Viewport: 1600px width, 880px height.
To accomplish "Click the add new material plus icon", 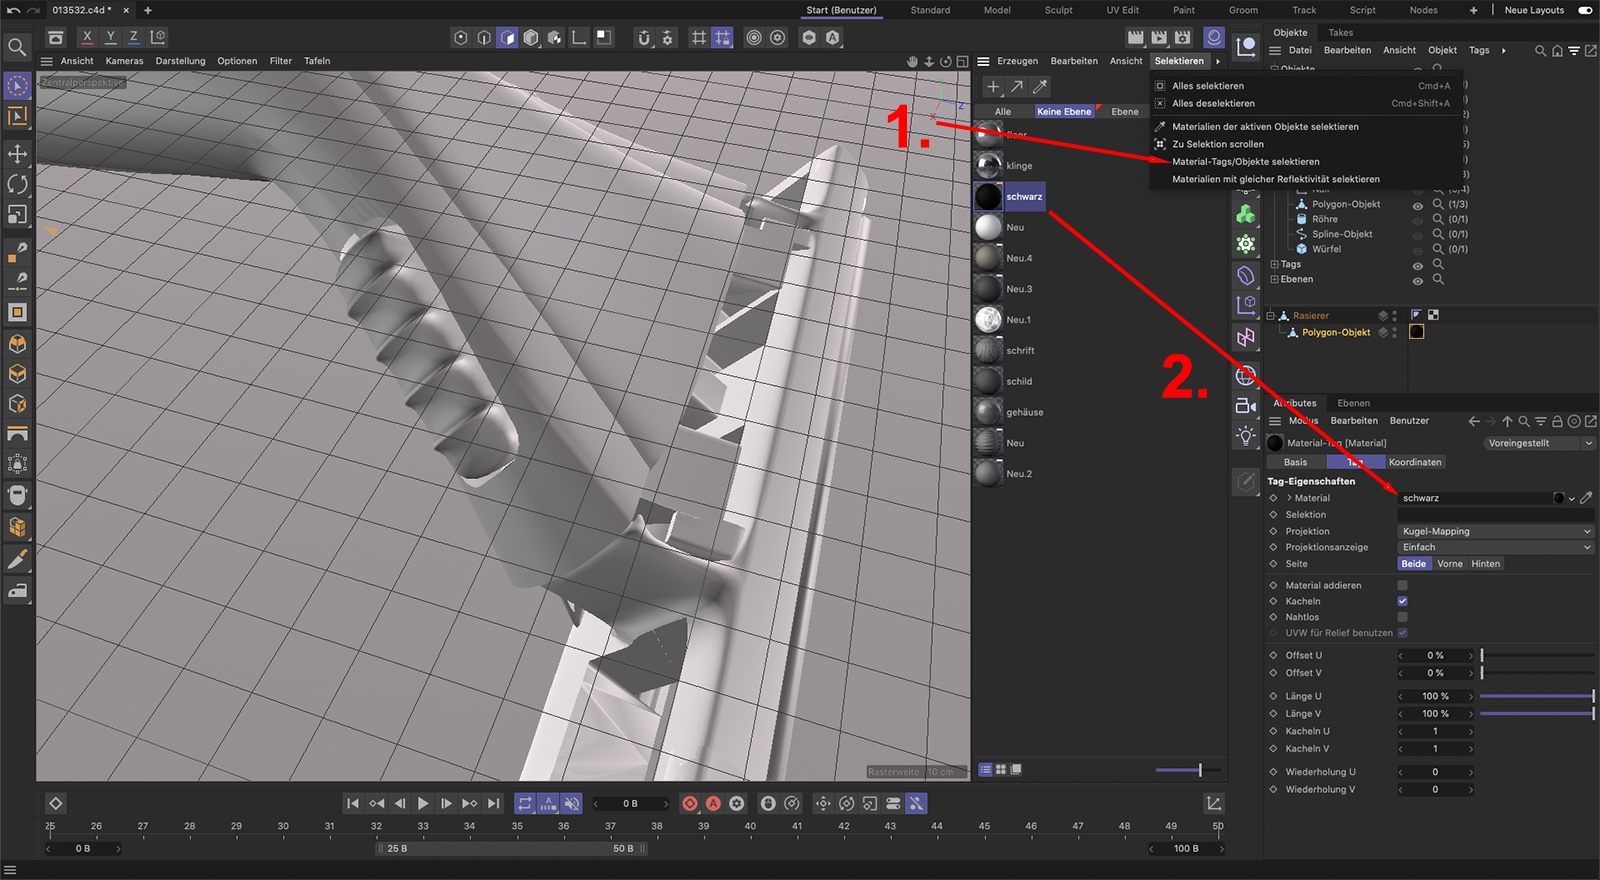I will tap(993, 87).
